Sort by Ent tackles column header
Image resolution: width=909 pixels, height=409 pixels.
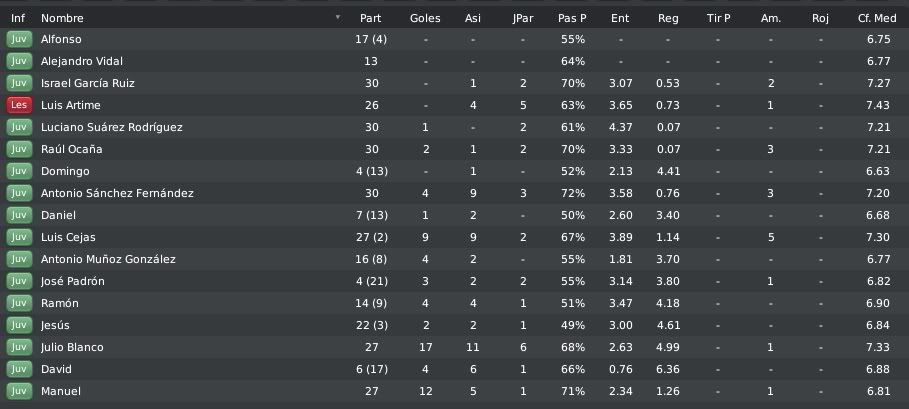(x=620, y=18)
